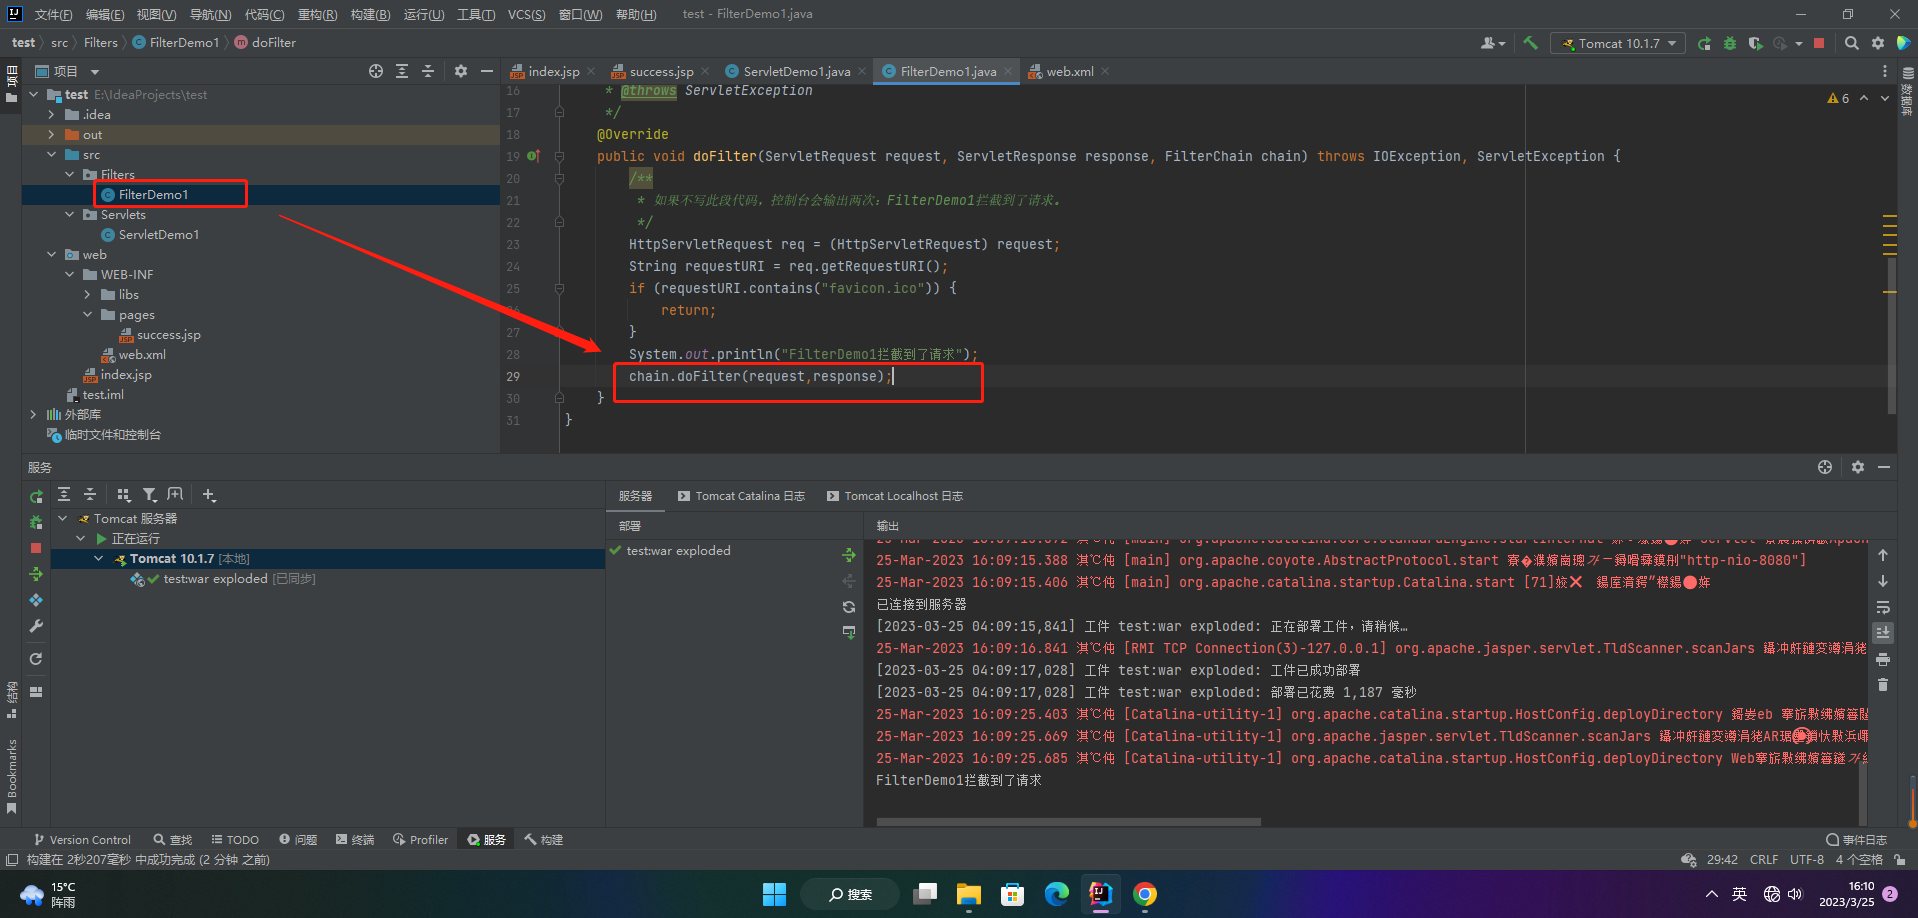Clear console output with trash icon
The width and height of the screenshot is (1918, 918).
[1883, 685]
